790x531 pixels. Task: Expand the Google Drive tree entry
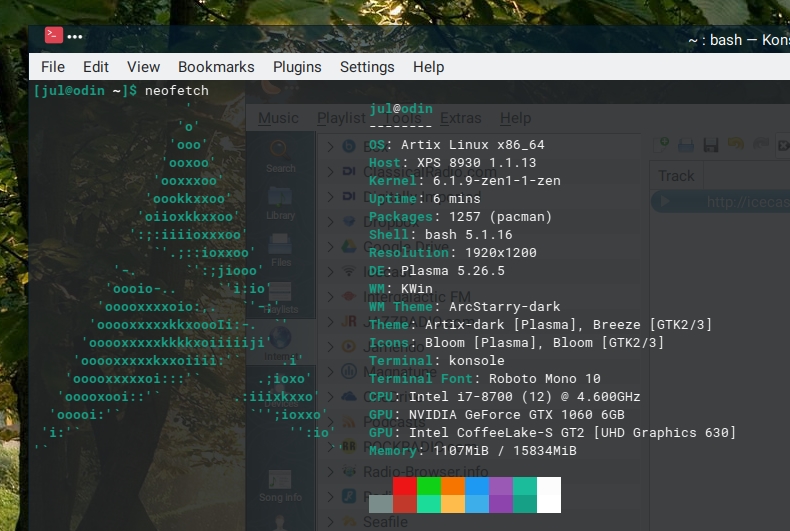(x=330, y=247)
